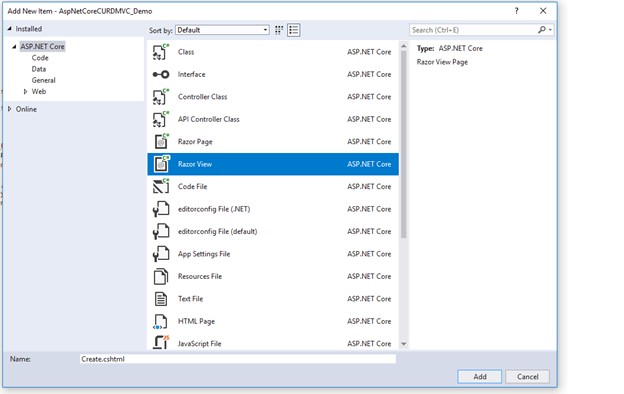Click the editorconfig File (default) text
Viewport: 624px width, 394px height.
[217, 231]
